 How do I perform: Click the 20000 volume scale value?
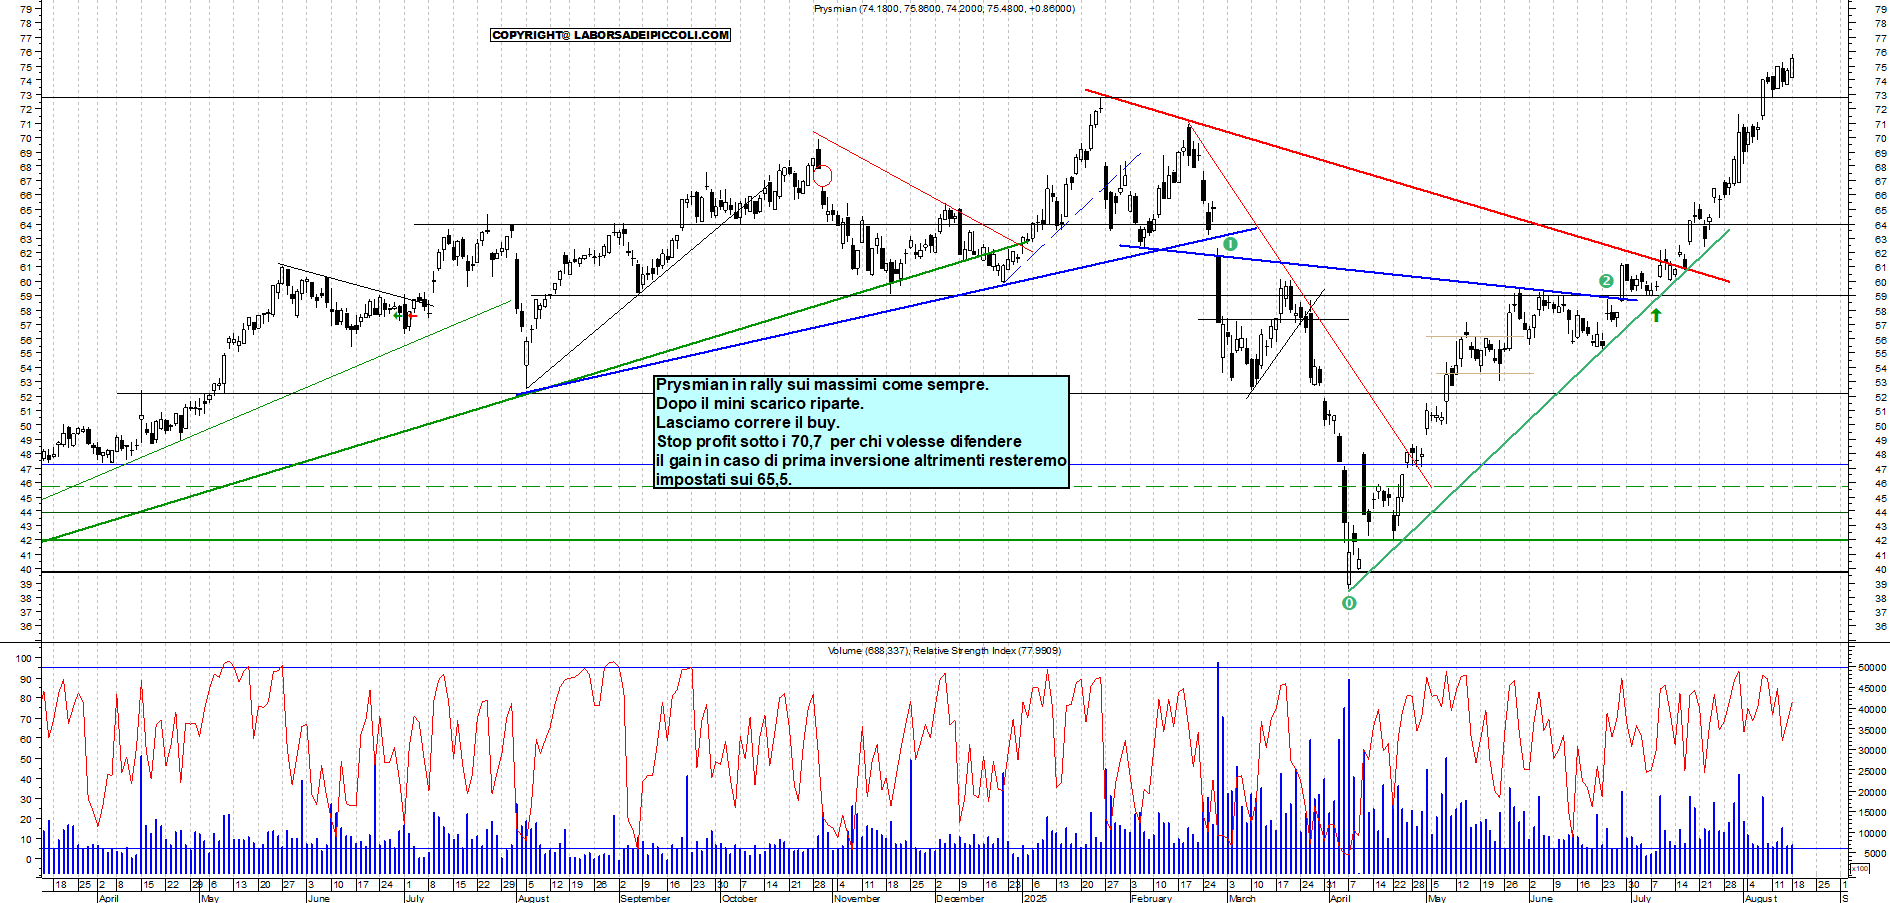click(x=1873, y=793)
